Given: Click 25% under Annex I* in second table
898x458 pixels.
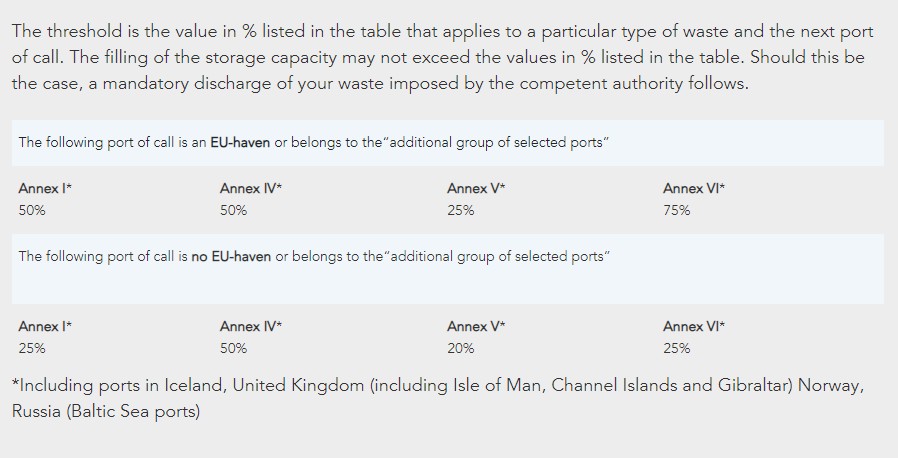Looking at the screenshot, I should click(x=31, y=349).
